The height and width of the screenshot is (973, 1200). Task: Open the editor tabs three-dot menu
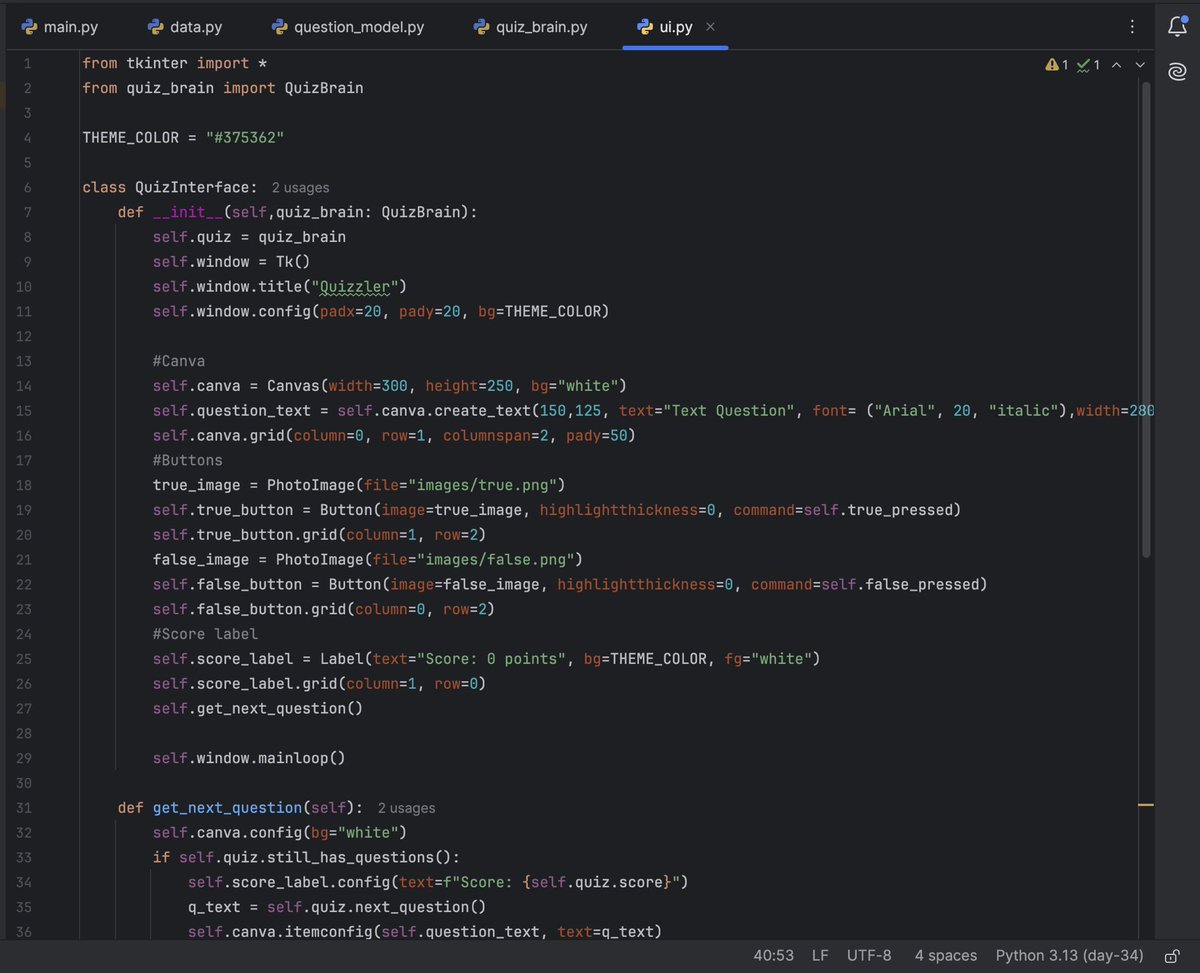point(1132,27)
